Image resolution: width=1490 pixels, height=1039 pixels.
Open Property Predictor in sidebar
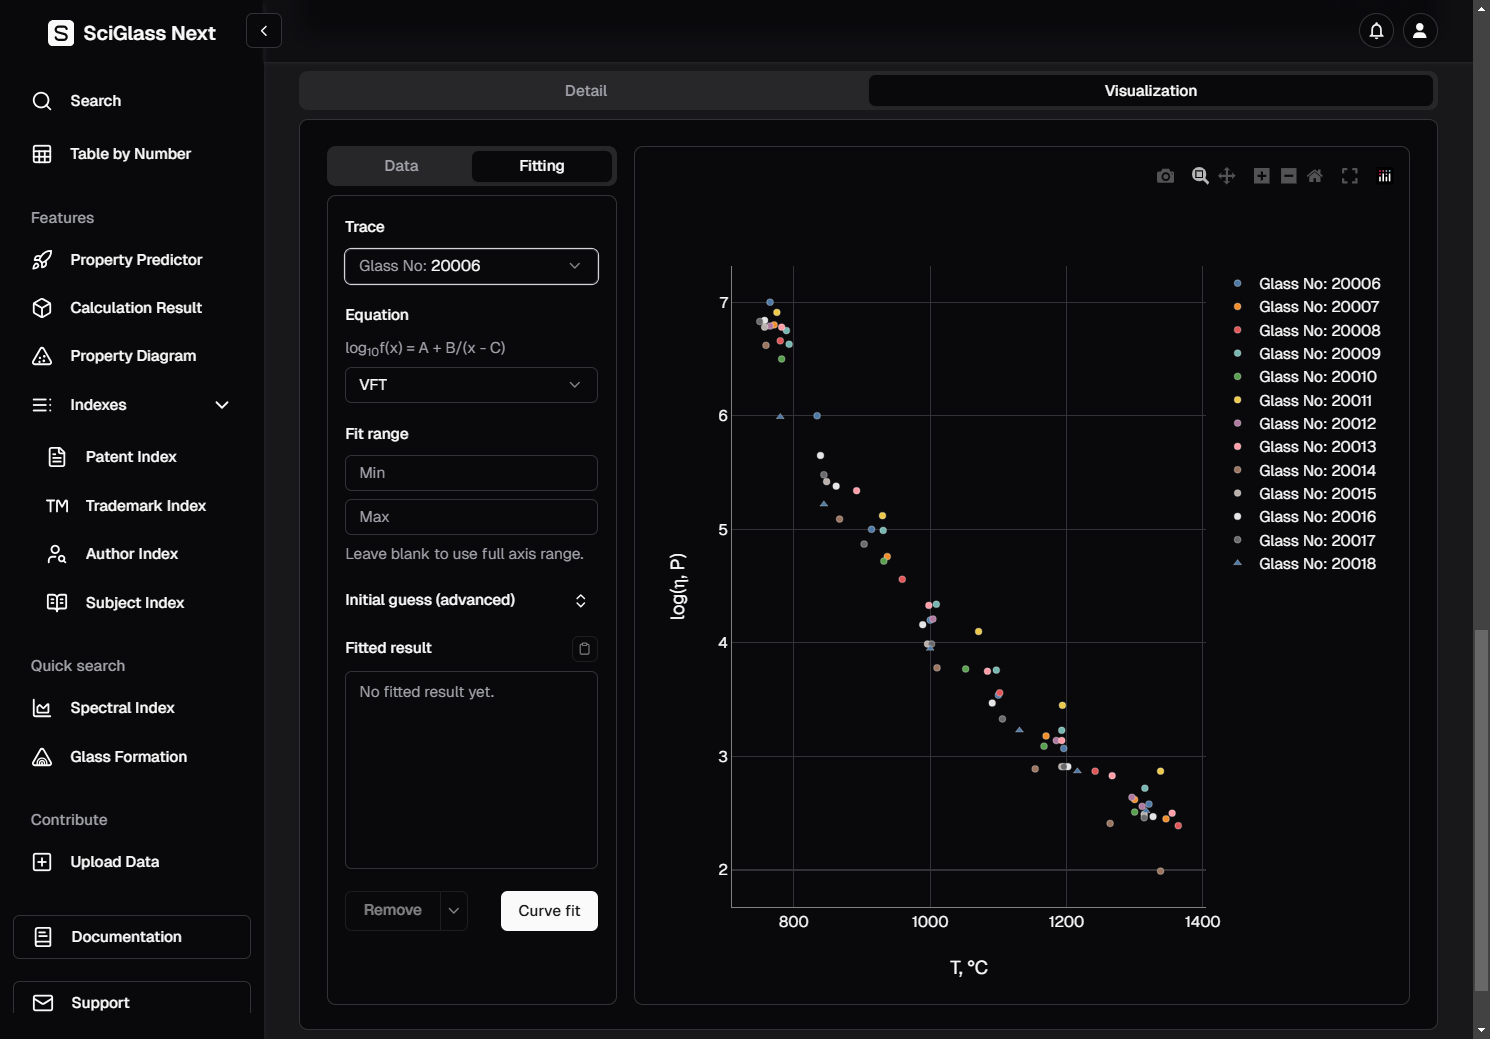click(136, 260)
